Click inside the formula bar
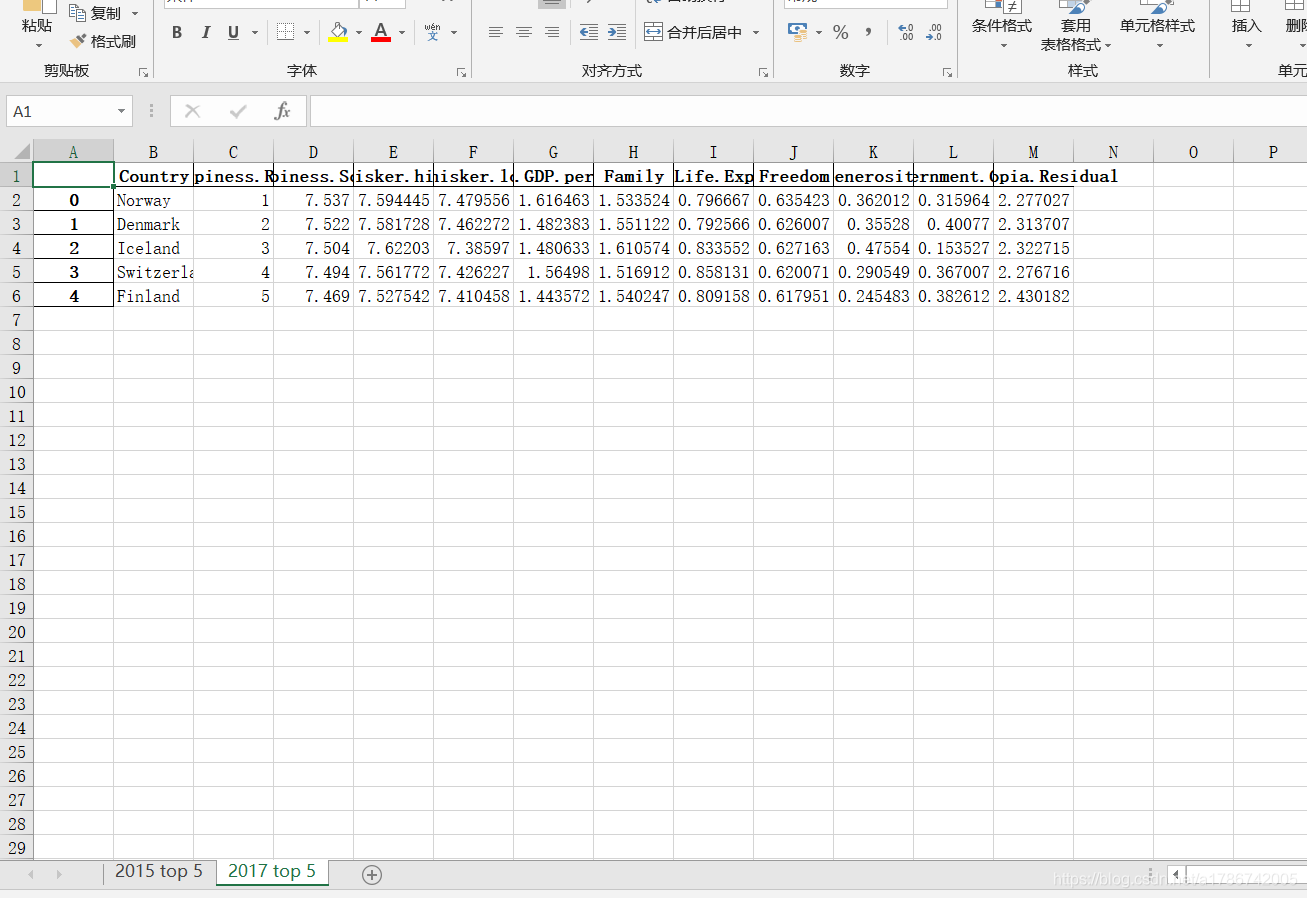The height and width of the screenshot is (898, 1307). (808, 111)
